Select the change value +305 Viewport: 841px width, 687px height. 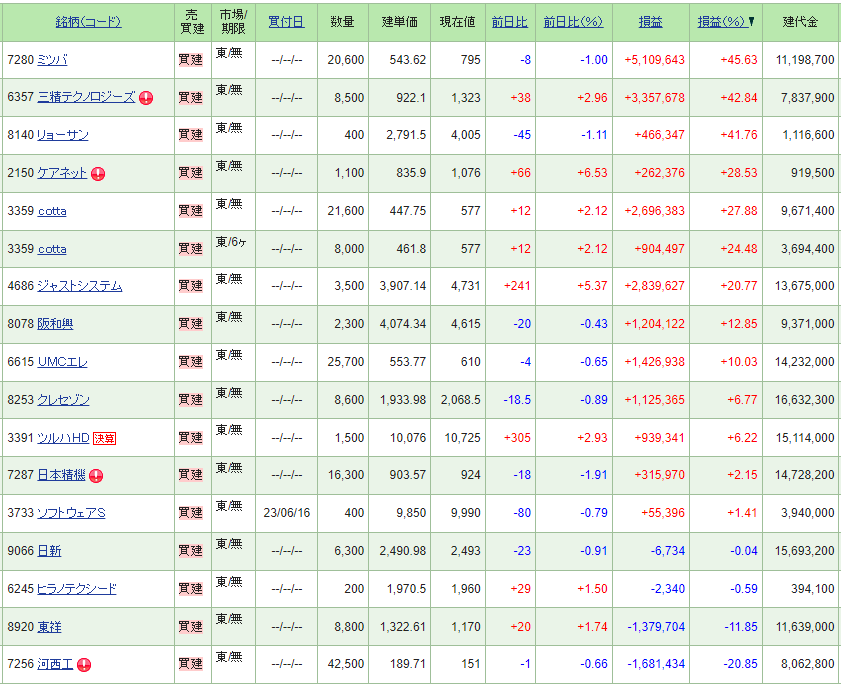click(x=517, y=438)
